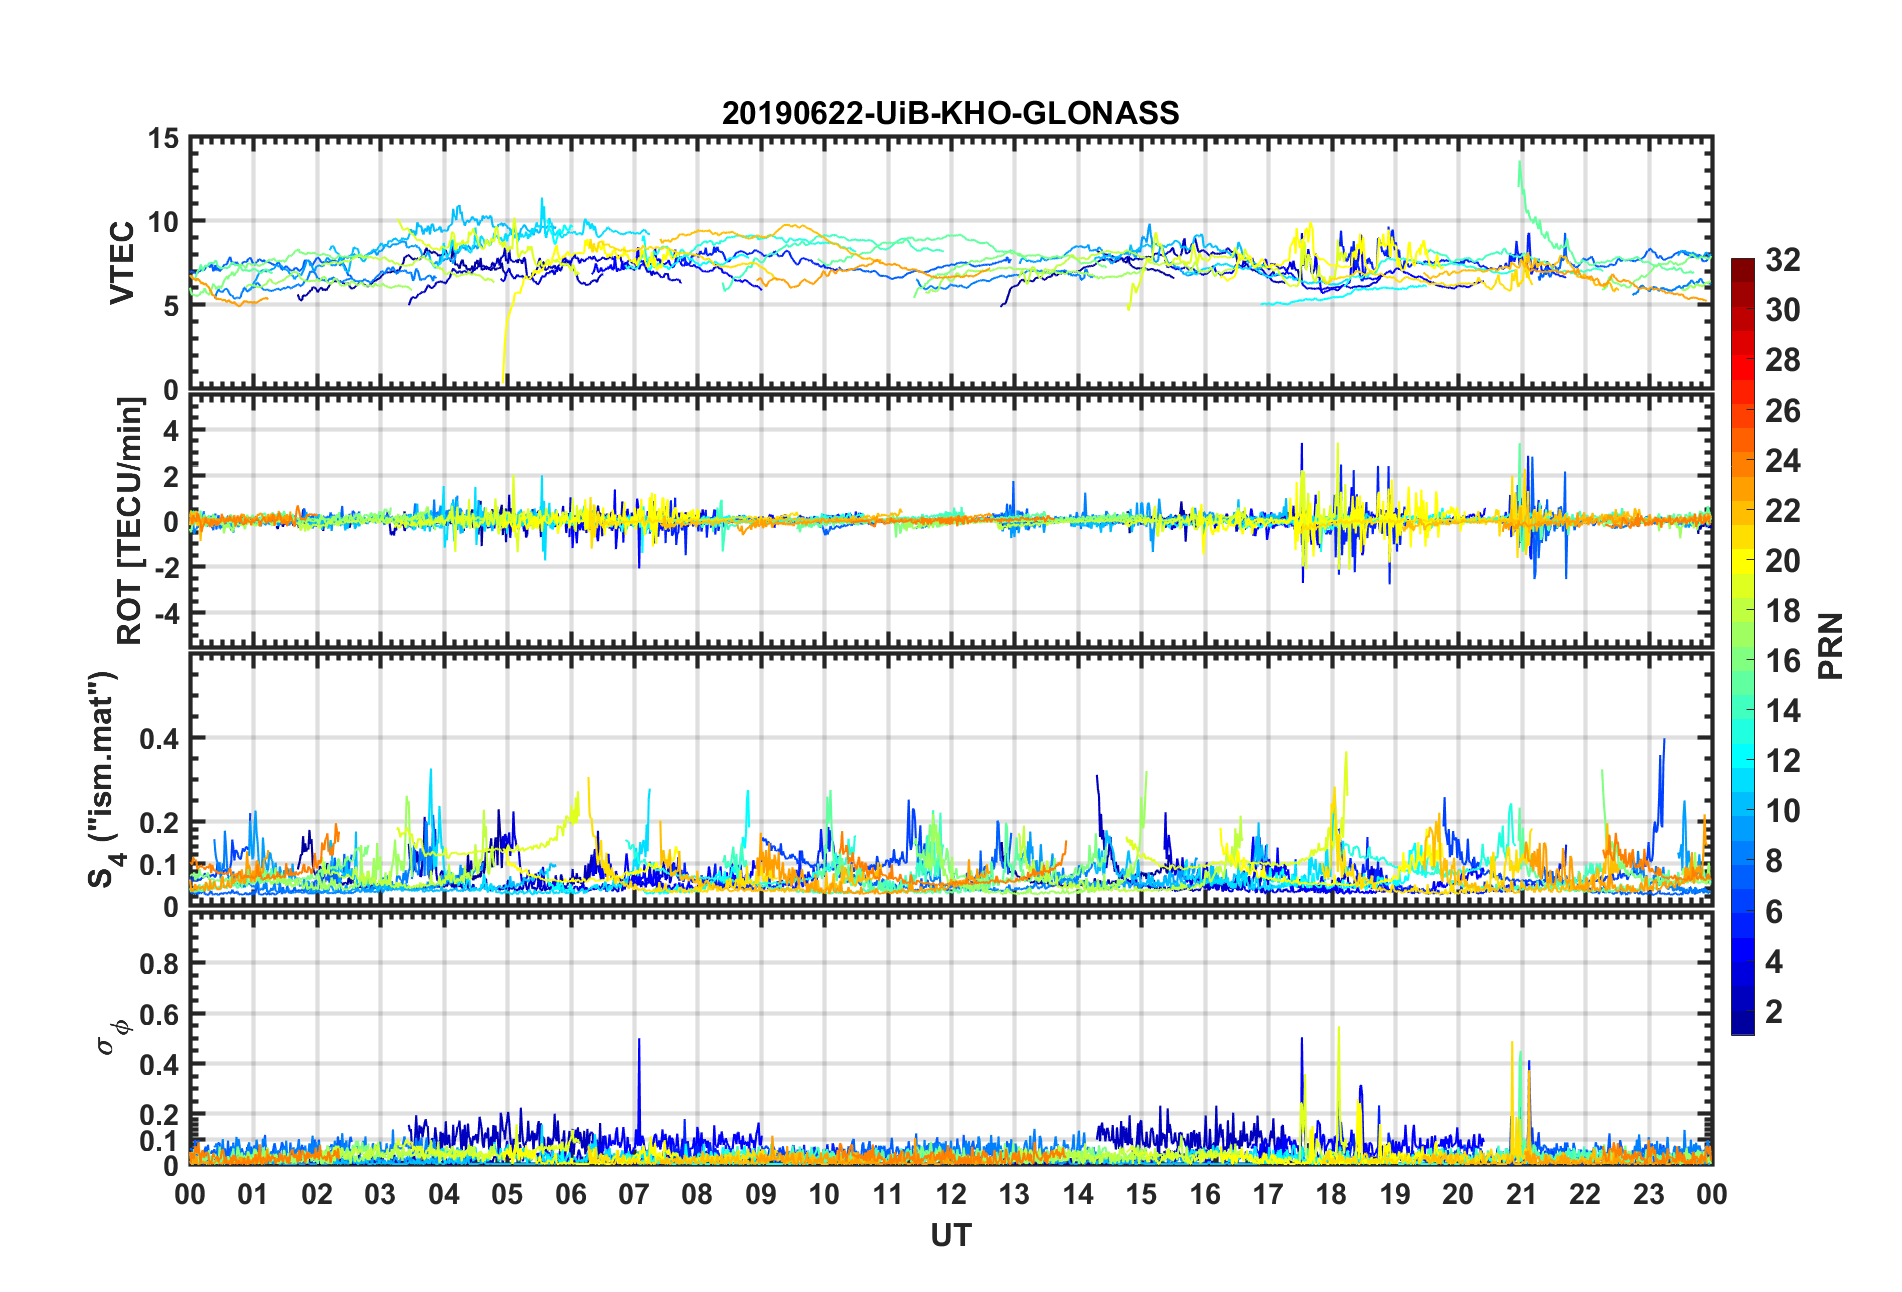Click the VTEC axis tick value 5
Screen dimensions: 1902x1292
click(171, 306)
